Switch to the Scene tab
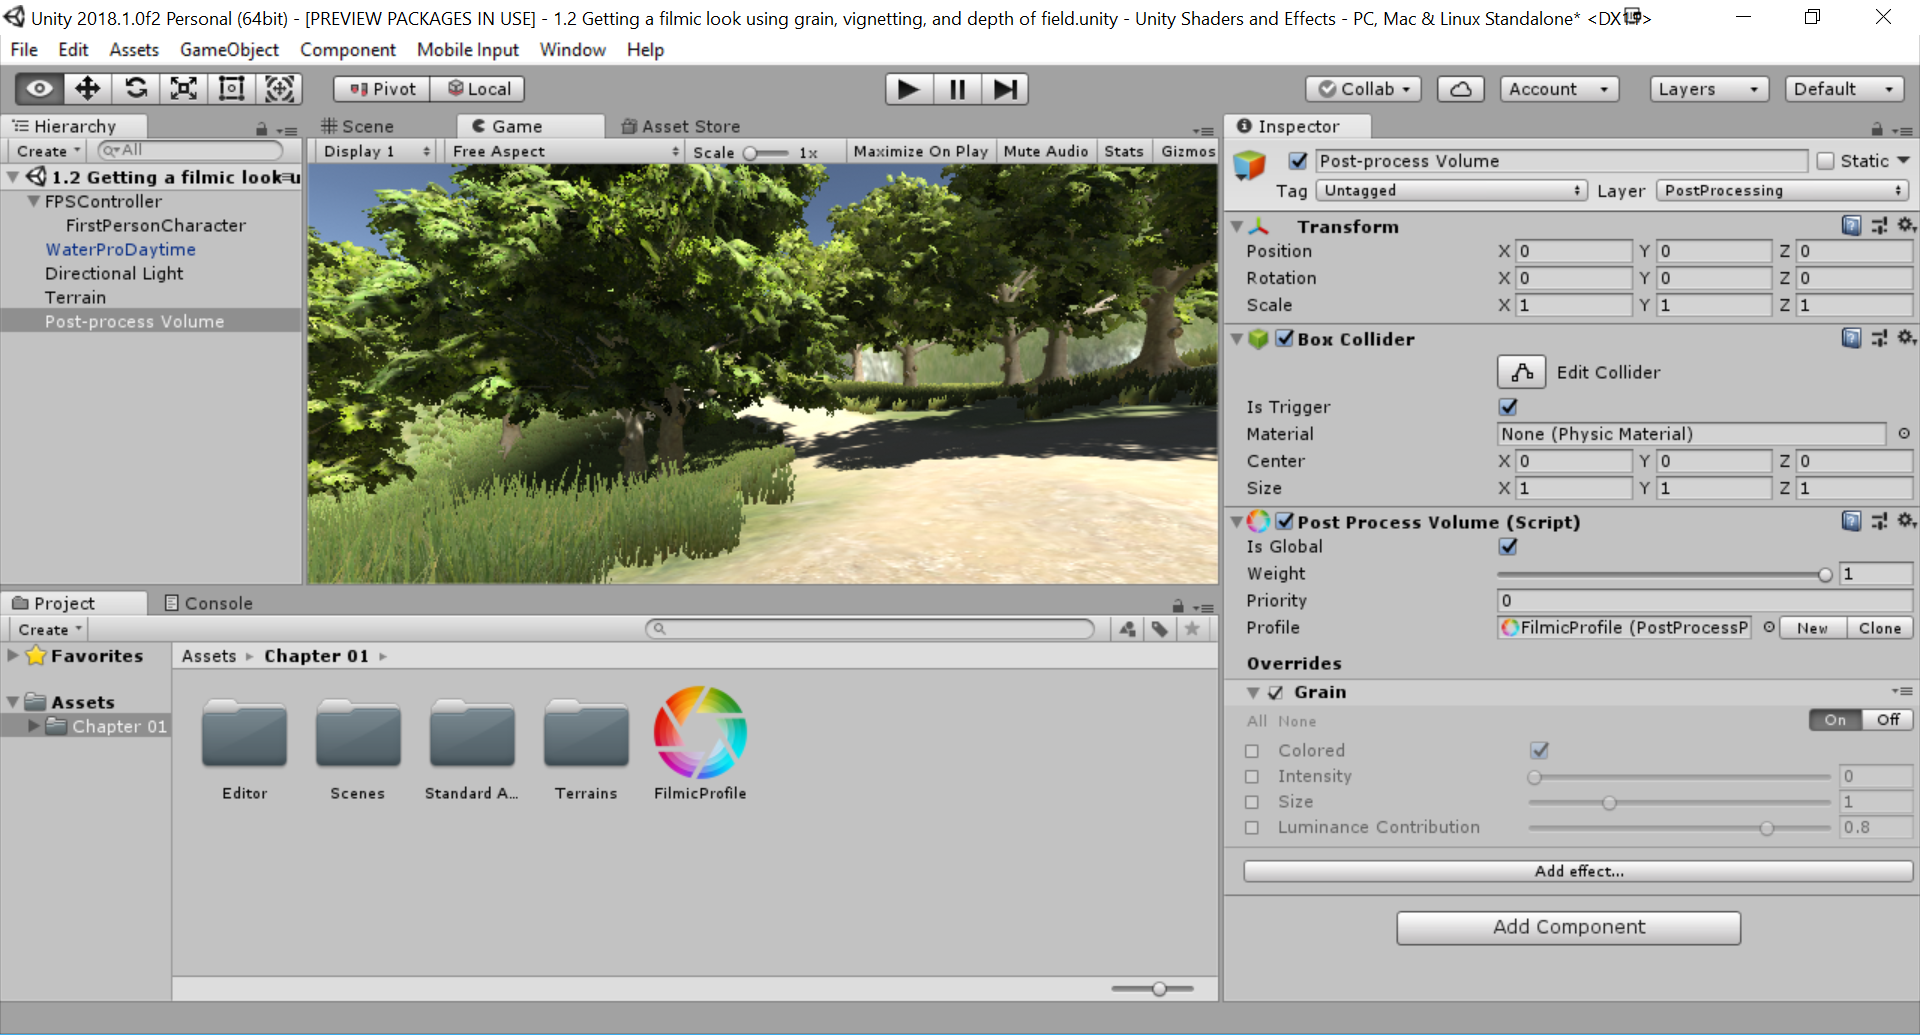This screenshot has height=1035, width=1920. point(358,126)
